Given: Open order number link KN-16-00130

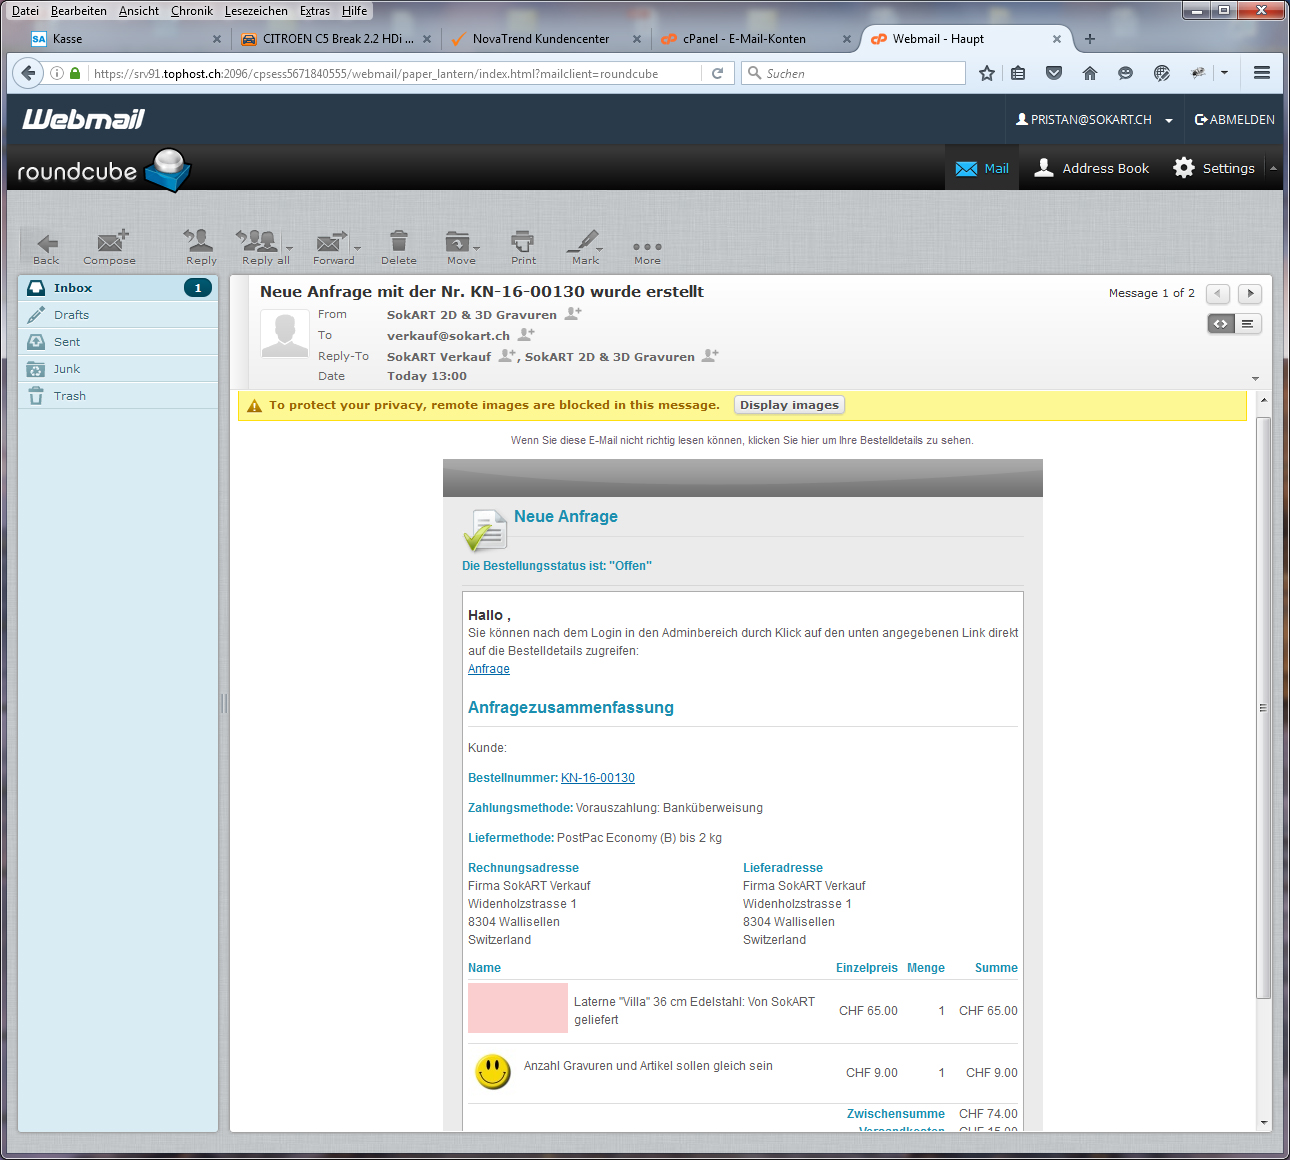Looking at the screenshot, I should 598,778.
